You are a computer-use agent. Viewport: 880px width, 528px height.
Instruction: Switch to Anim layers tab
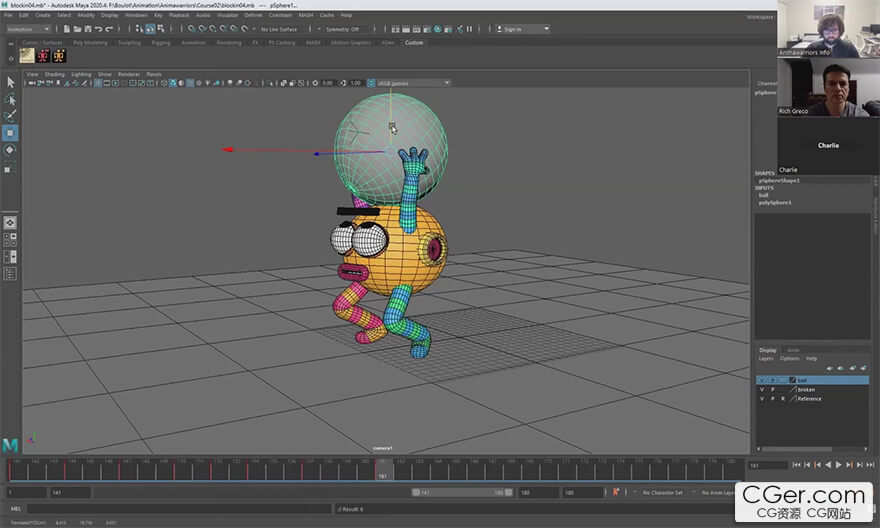793,350
